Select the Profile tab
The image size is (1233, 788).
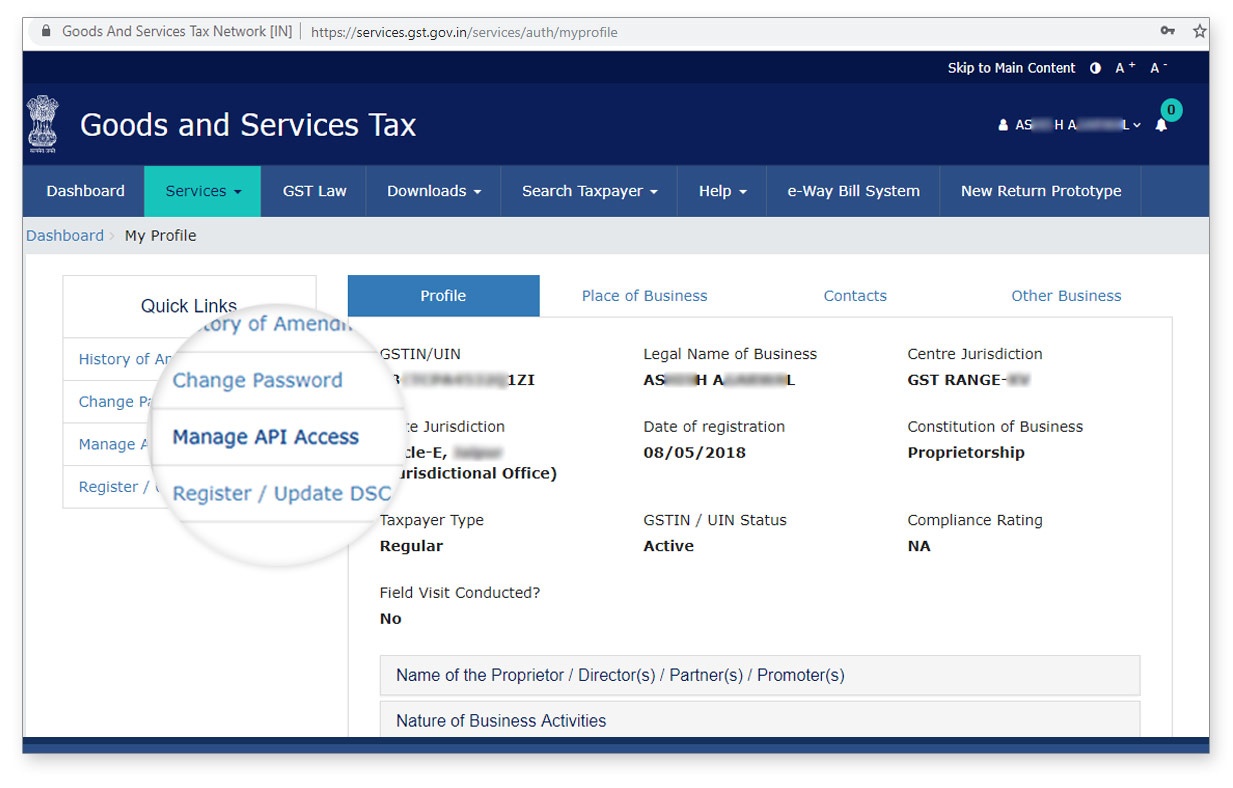443,296
